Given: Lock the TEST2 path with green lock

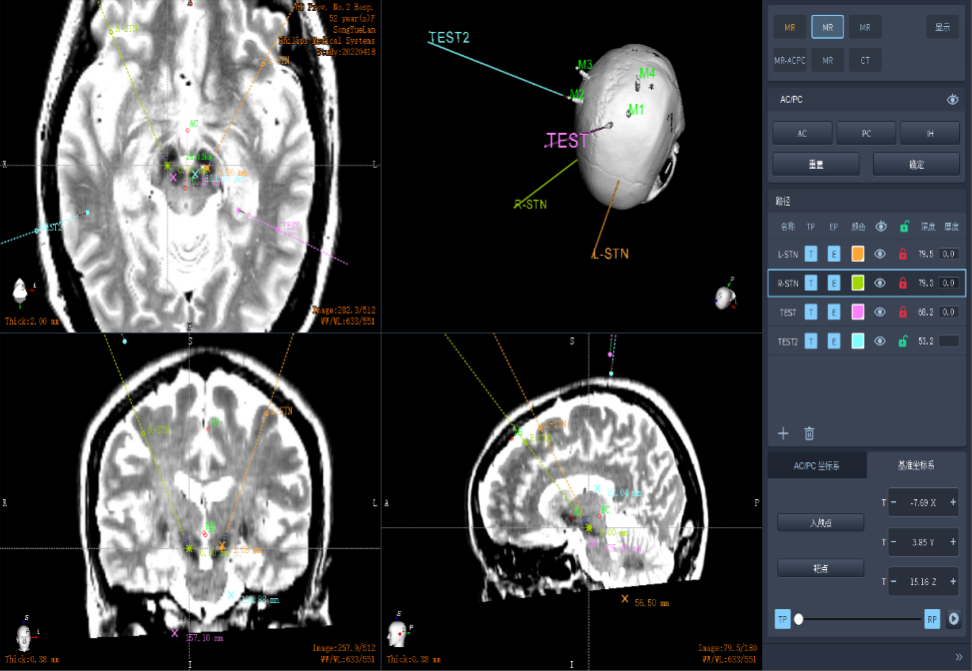Looking at the screenshot, I should point(903,341).
